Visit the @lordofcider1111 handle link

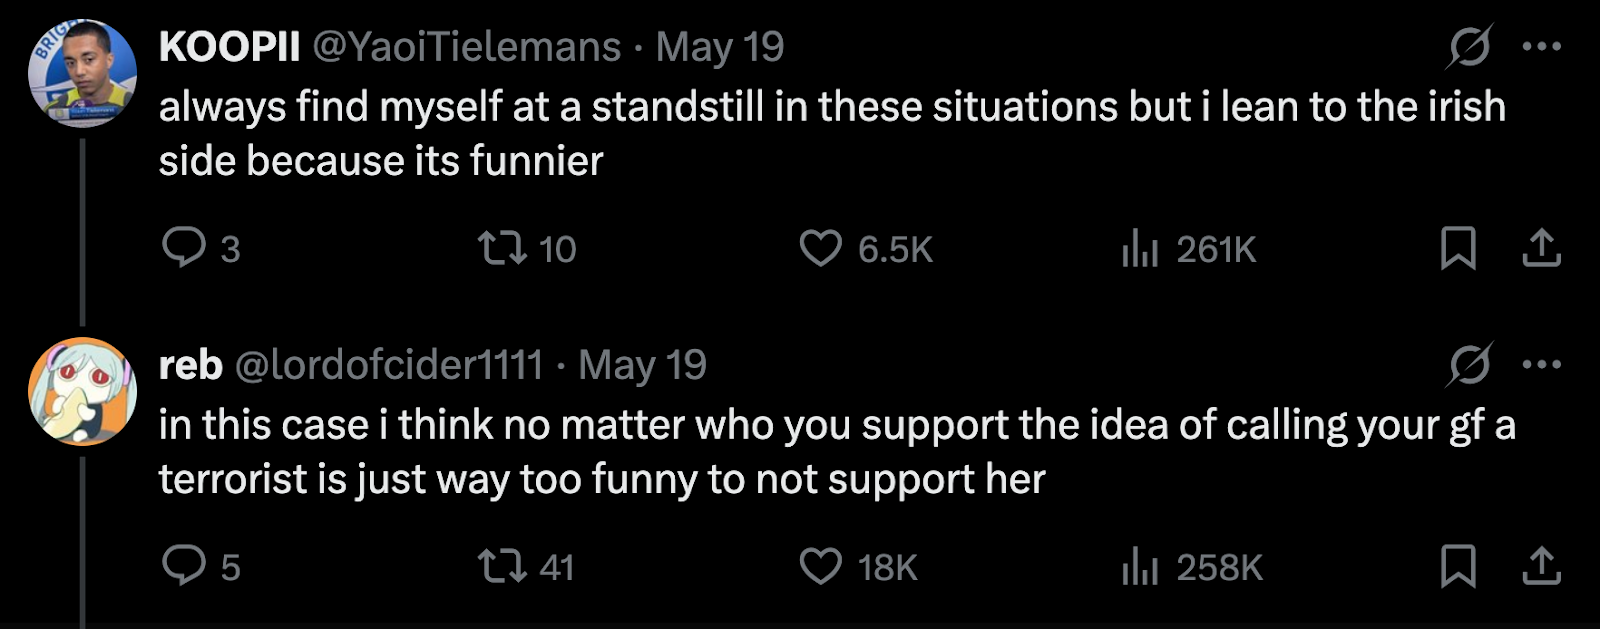[x=389, y=365]
